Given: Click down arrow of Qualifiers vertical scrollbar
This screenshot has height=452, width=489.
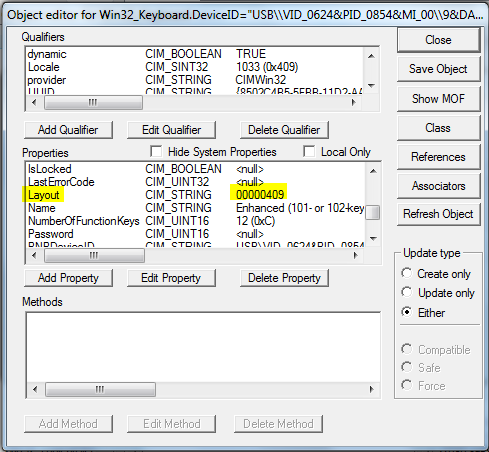Looking at the screenshot, I should 372,86.
